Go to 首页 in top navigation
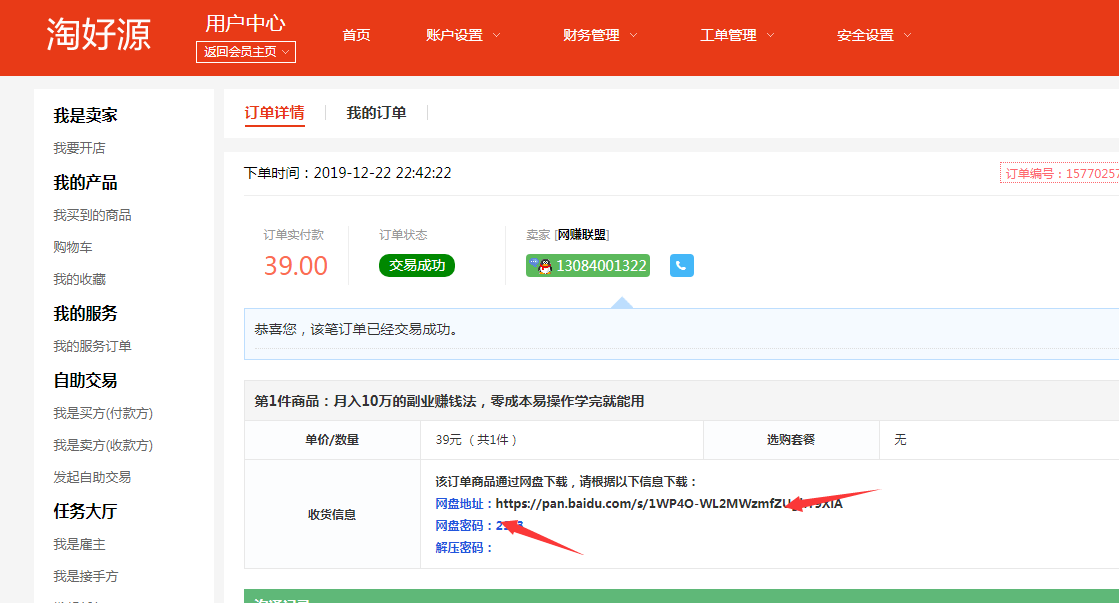This screenshot has height=603, width=1119. 356,35
